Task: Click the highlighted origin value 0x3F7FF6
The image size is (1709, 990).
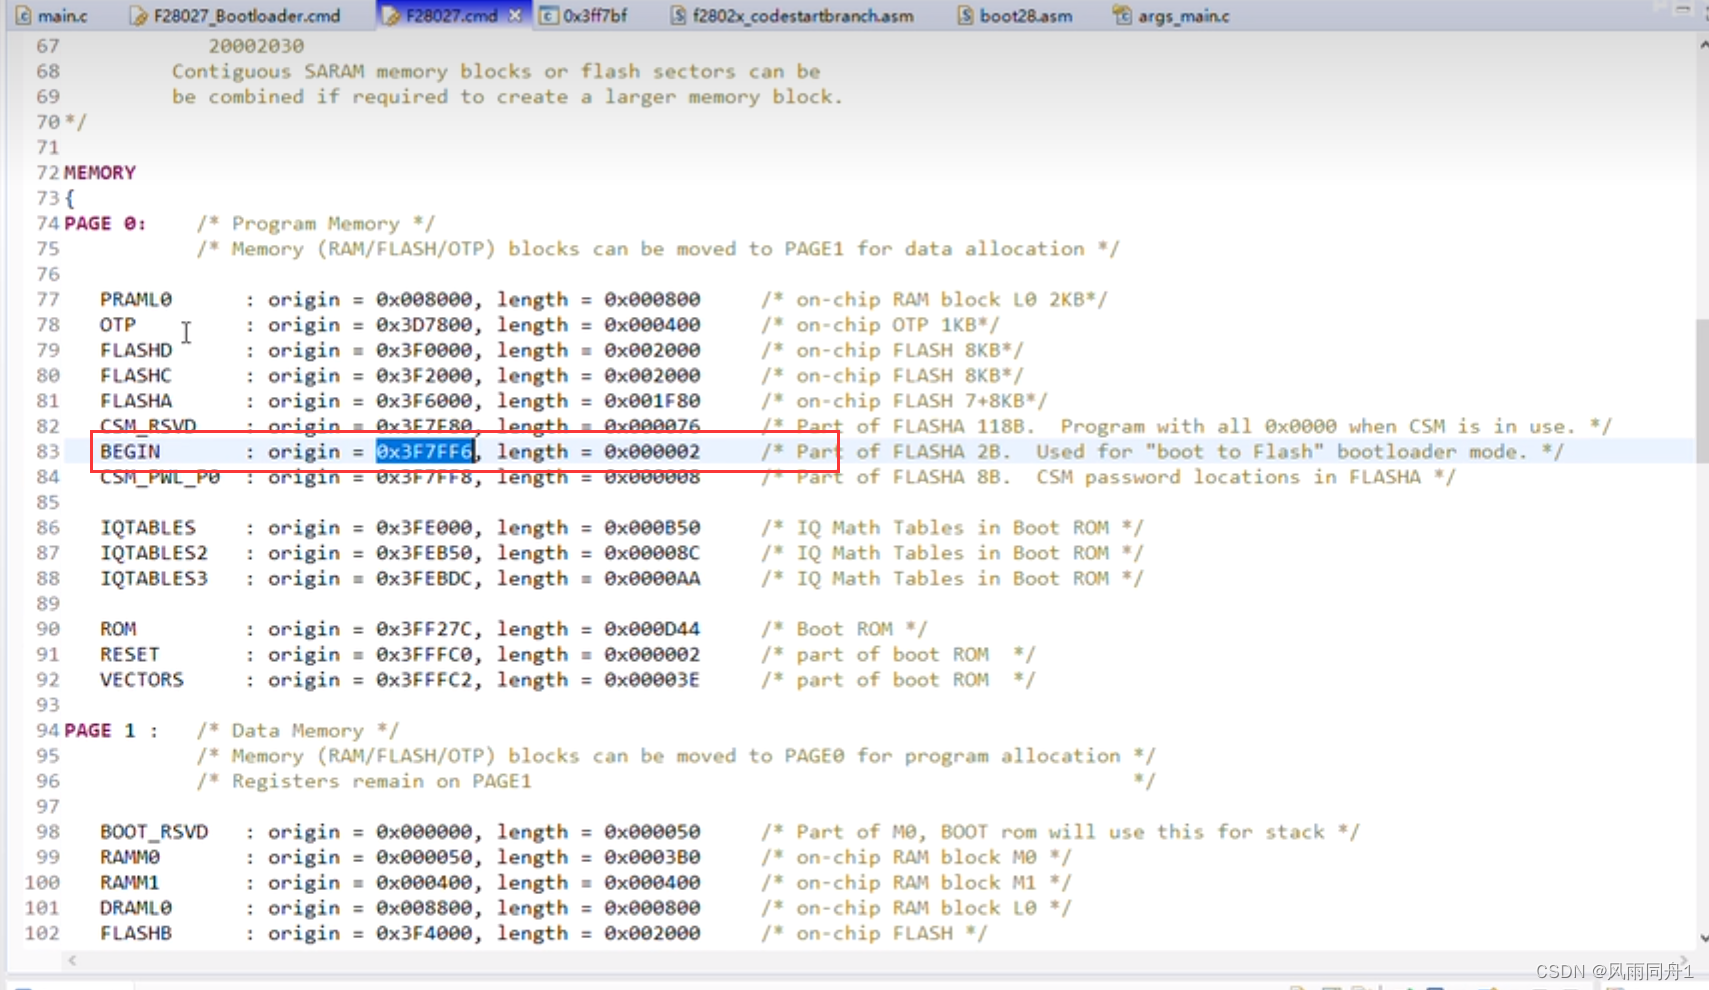Action: coord(424,451)
